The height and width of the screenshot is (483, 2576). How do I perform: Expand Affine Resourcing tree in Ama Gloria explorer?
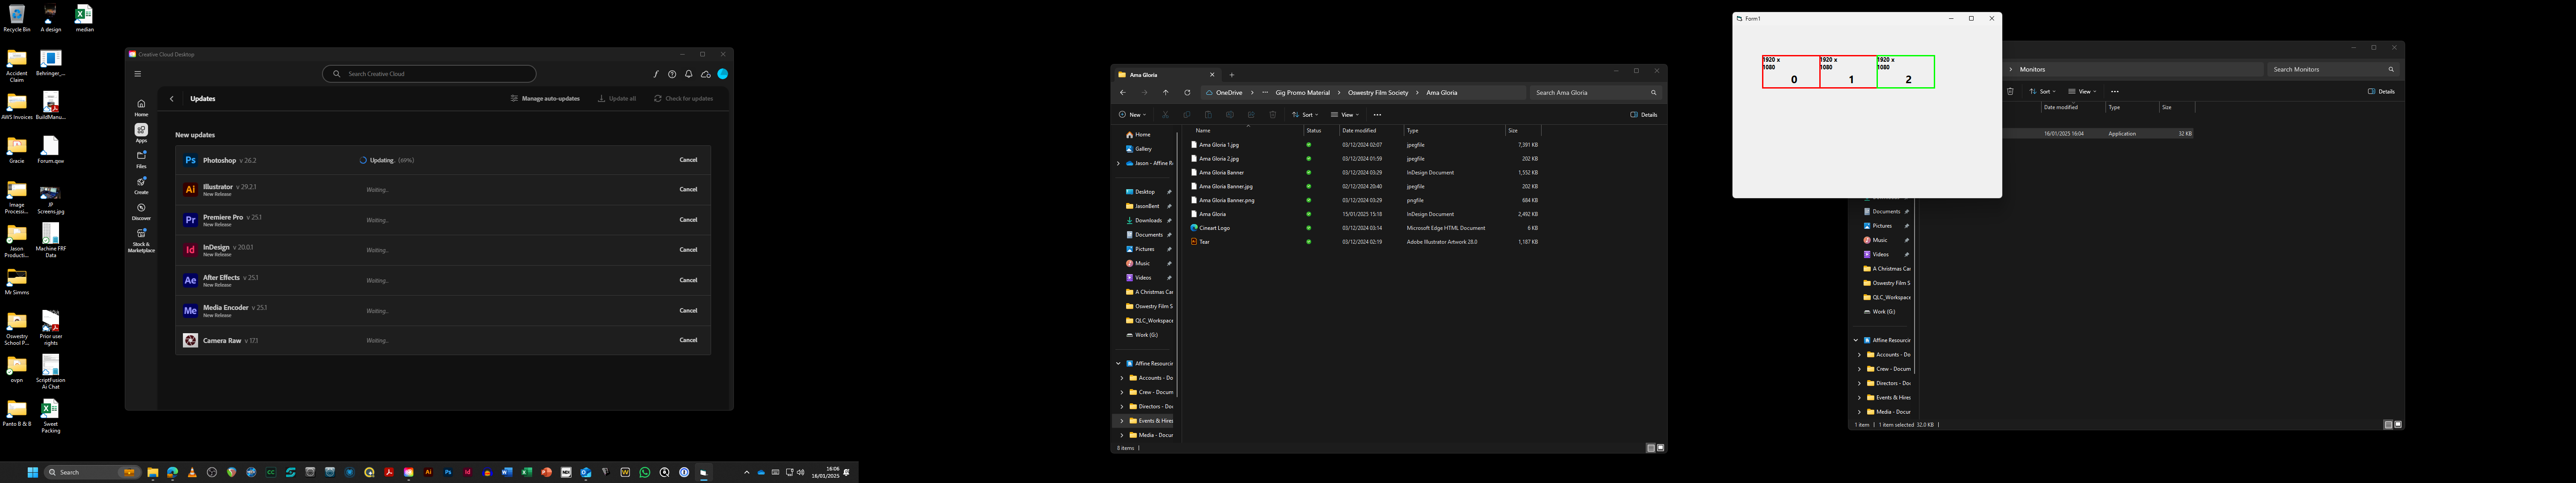coord(1118,364)
